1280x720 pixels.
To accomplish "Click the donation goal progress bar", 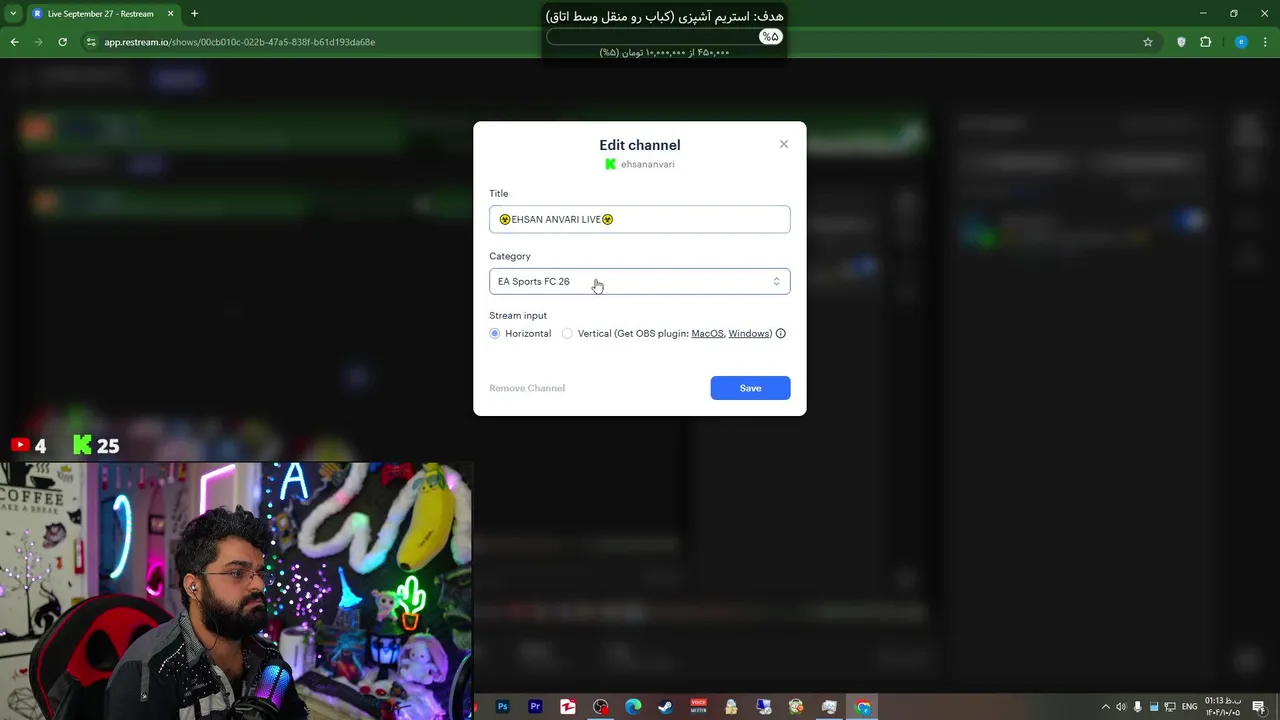I will point(665,37).
